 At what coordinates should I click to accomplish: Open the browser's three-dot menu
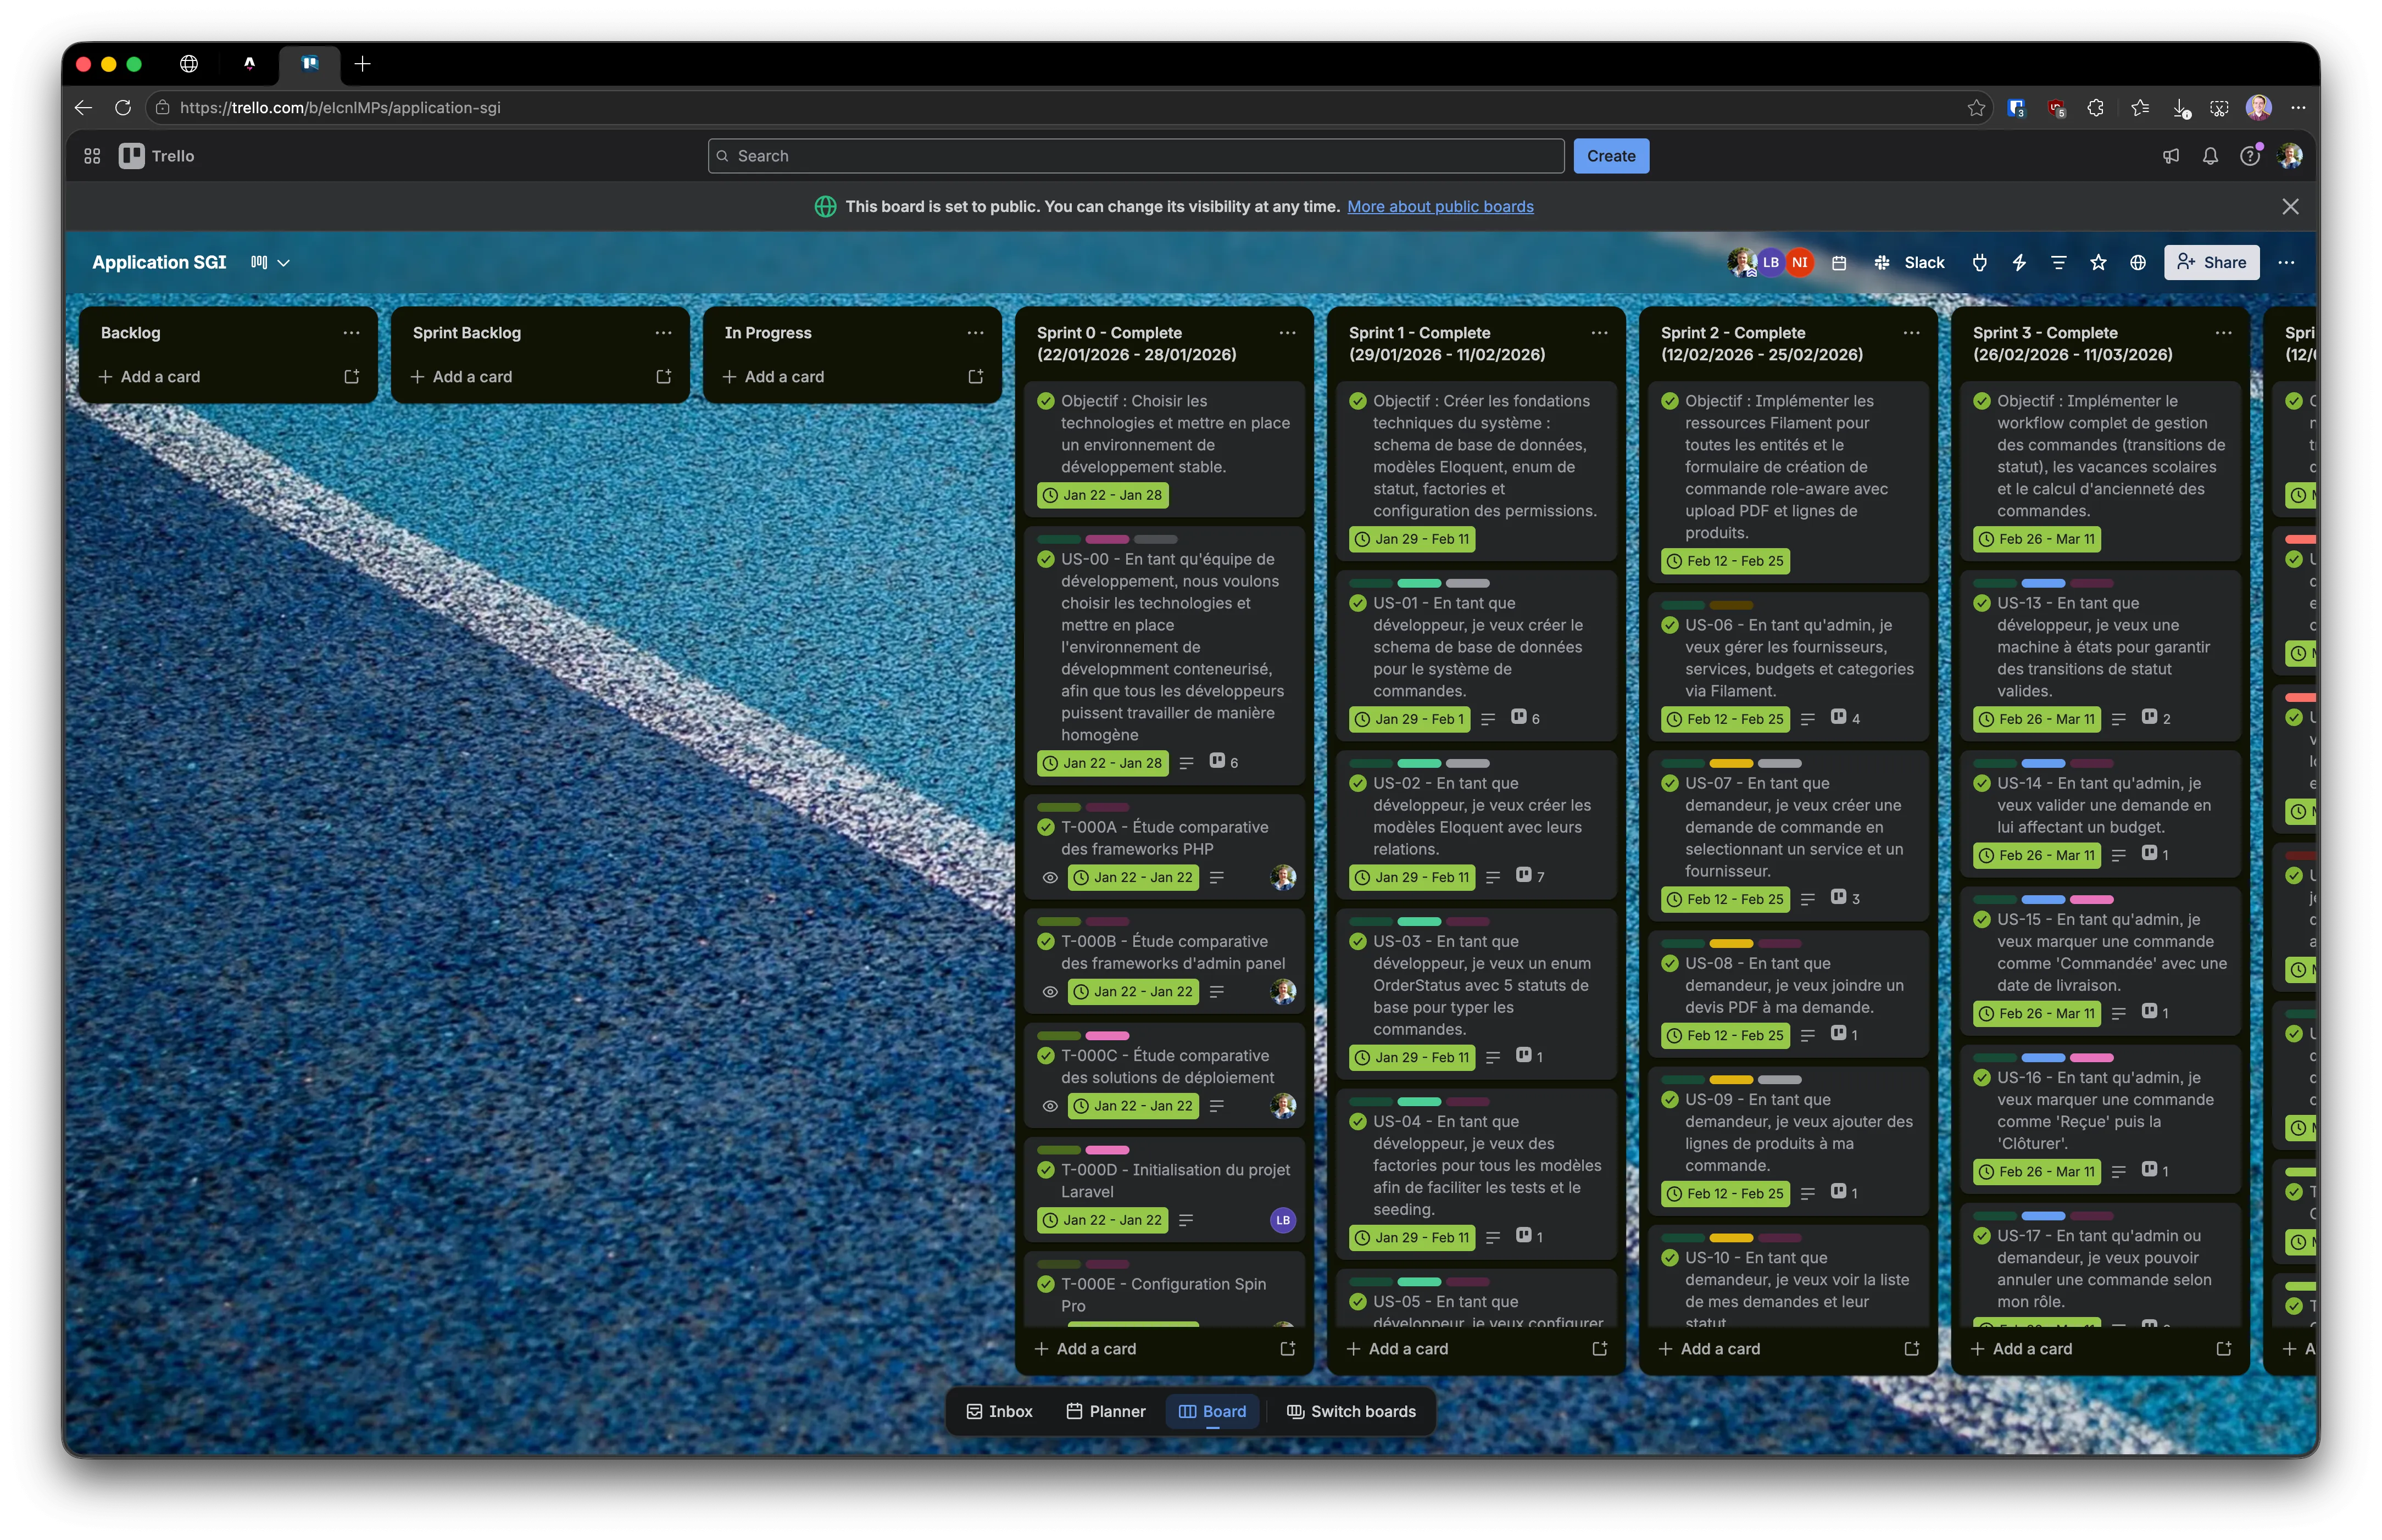tap(2298, 108)
